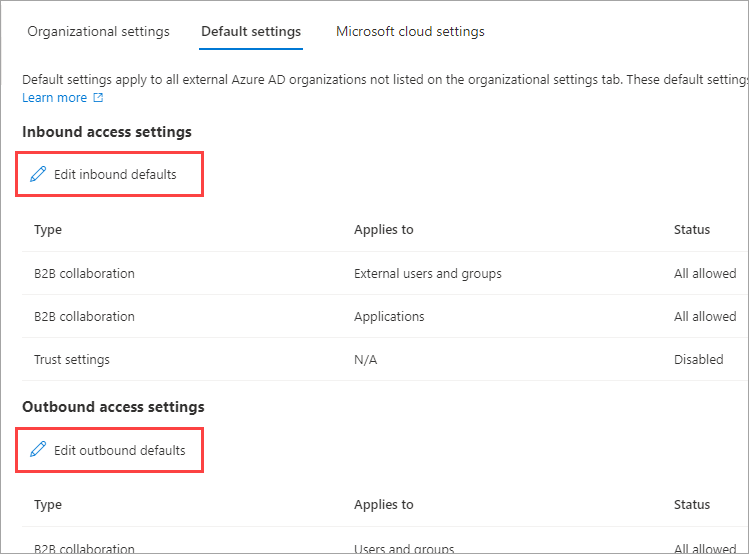Click the Type column header under Inbound access
The width and height of the screenshot is (749, 554).
point(48,229)
